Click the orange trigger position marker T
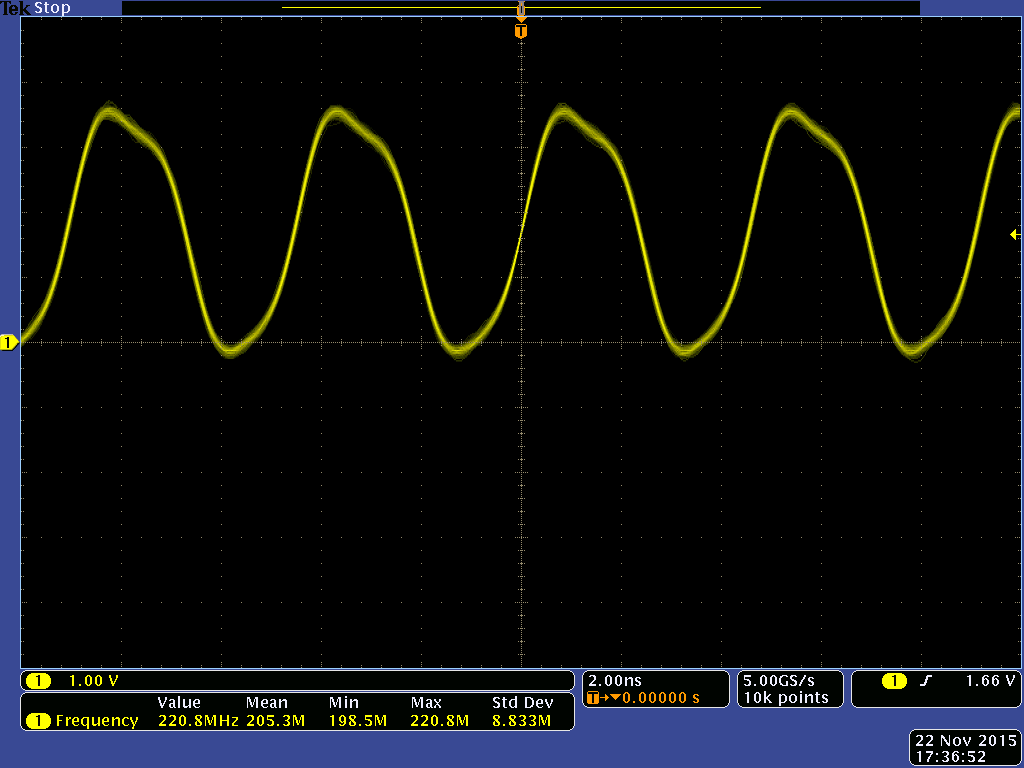1024x768 pixels. click(x=520, y=31)
